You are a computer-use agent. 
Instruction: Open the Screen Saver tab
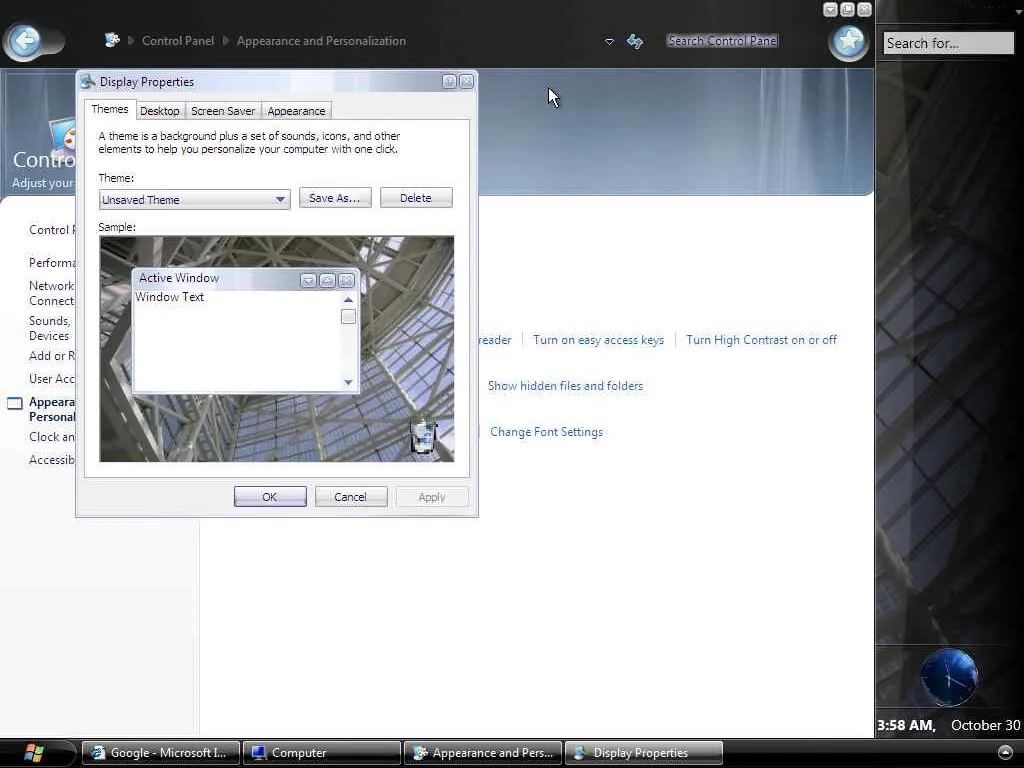point(223,111)
